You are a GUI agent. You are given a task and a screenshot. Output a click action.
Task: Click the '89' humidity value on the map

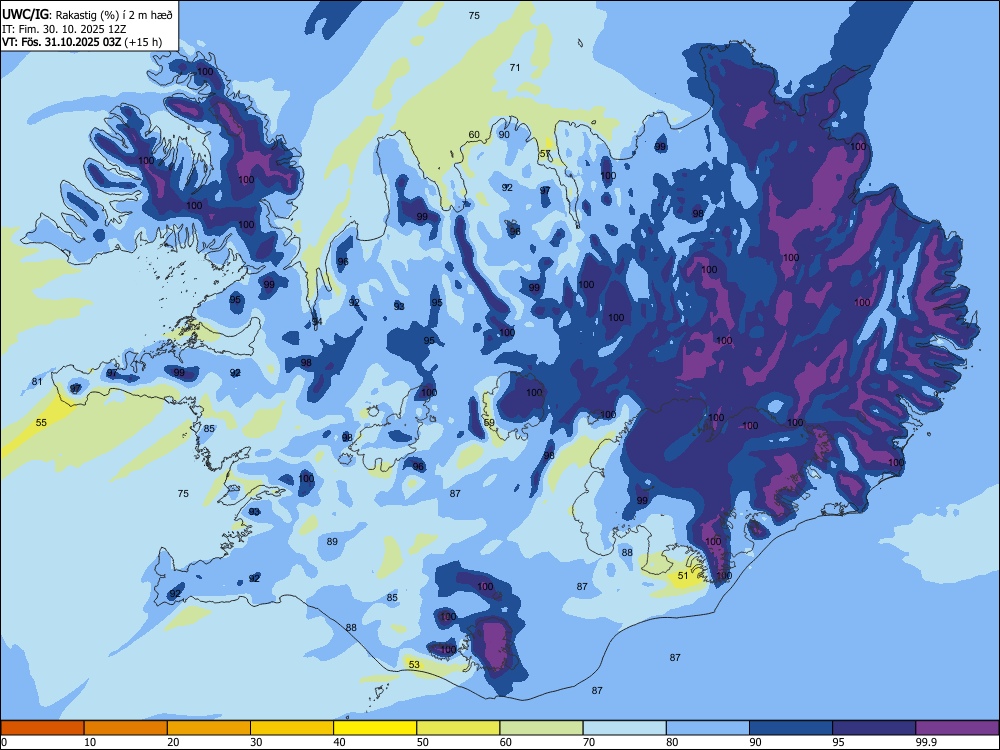[x=332, y=541]
